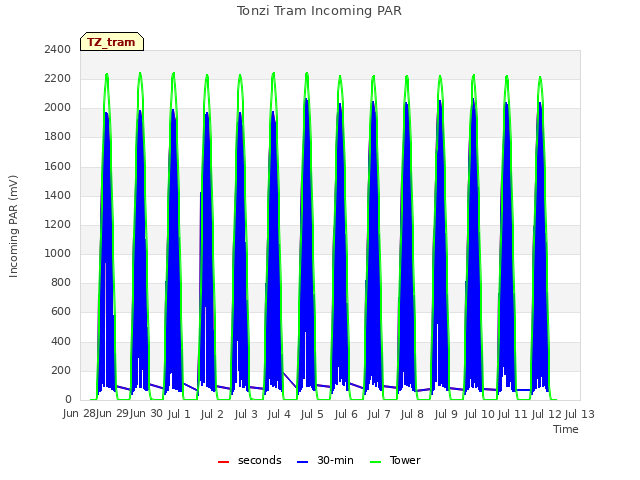Screen dimensions: 640x480
Task: Click the Time axis label
Action: tap(566, 429)
